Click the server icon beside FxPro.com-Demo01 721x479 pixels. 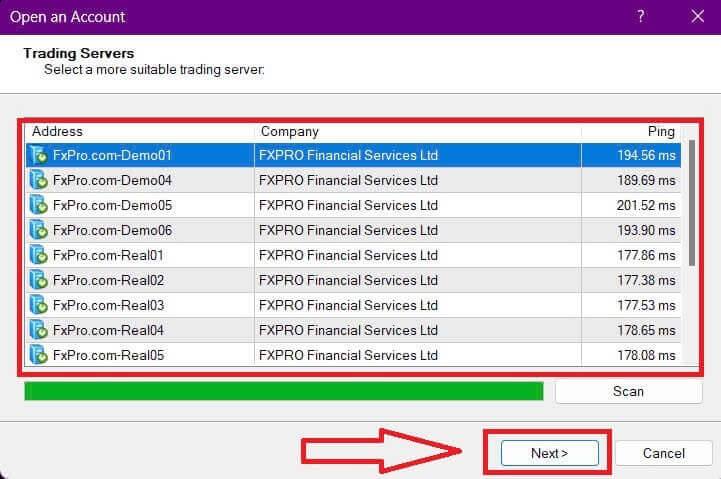click(x=39, y=155)
